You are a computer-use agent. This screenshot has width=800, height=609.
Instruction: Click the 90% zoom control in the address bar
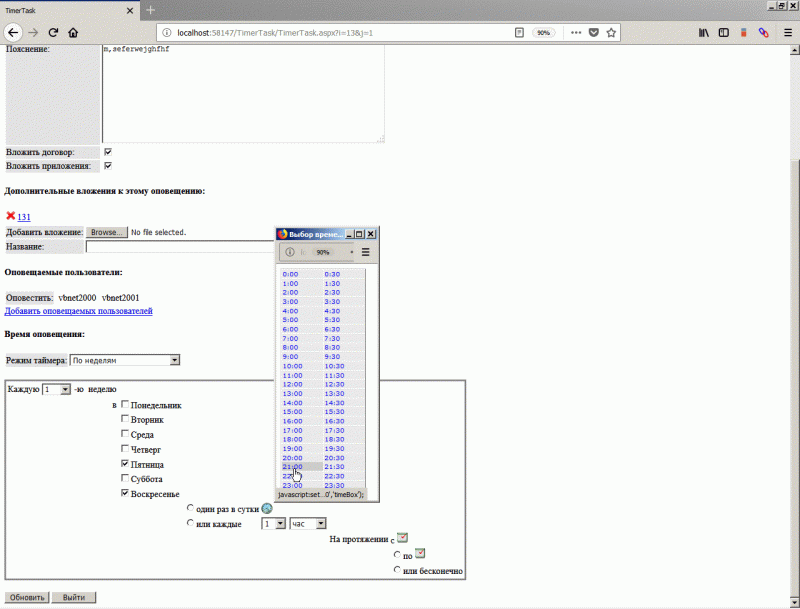tap(543, 32)
